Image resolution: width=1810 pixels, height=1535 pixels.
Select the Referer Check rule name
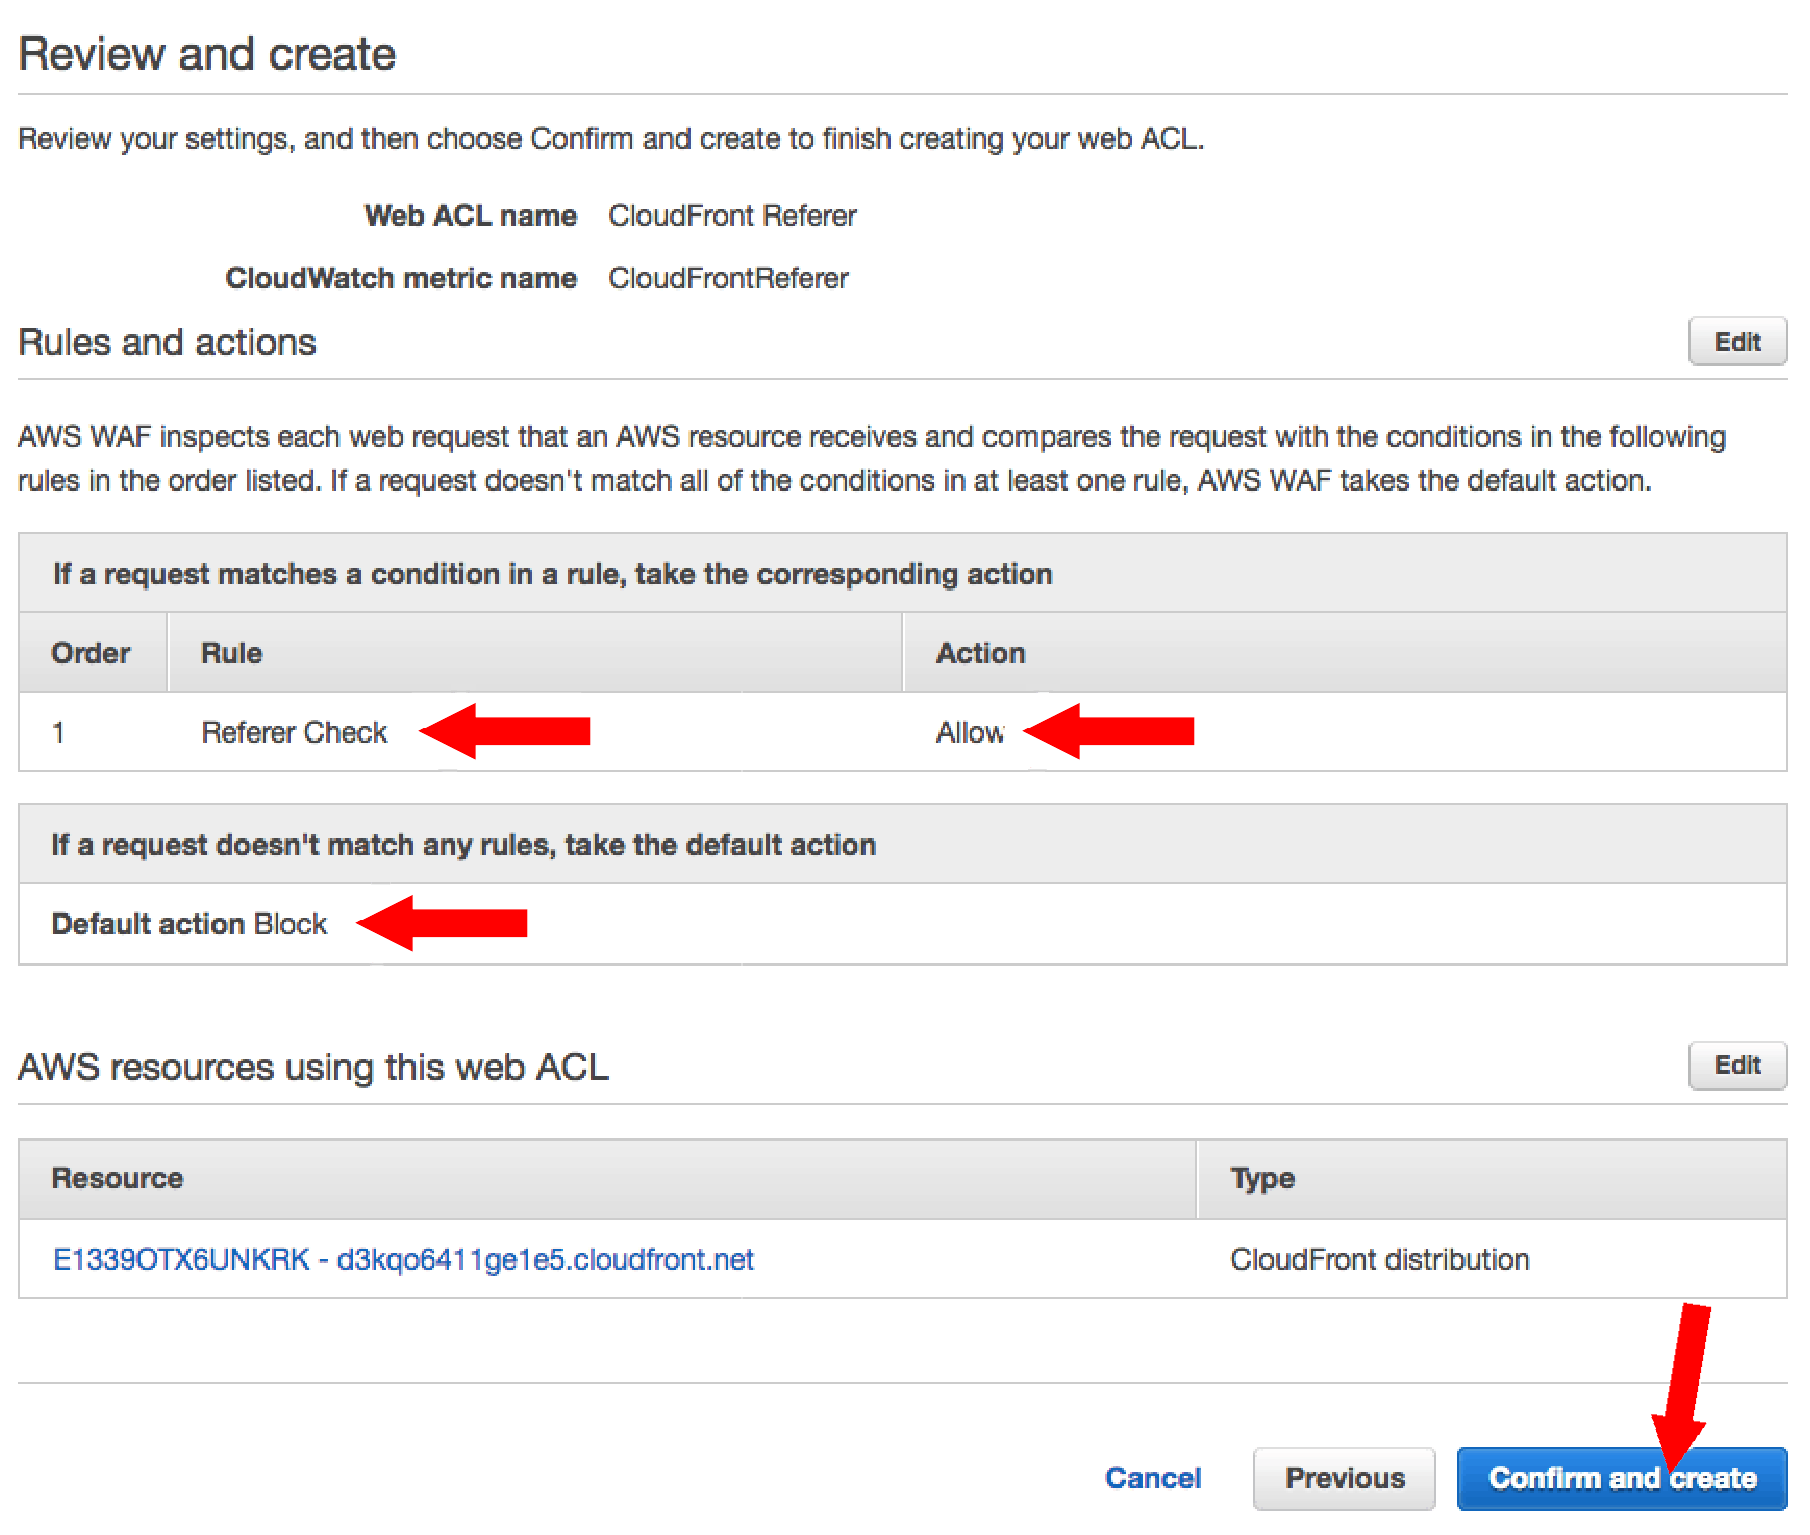294,732
